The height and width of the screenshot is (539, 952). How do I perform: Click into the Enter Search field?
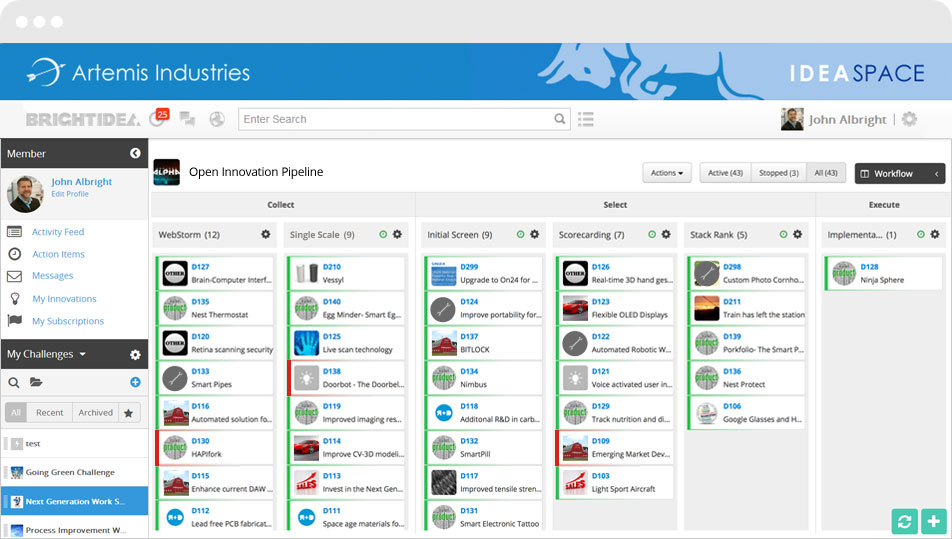pos(395,119)
